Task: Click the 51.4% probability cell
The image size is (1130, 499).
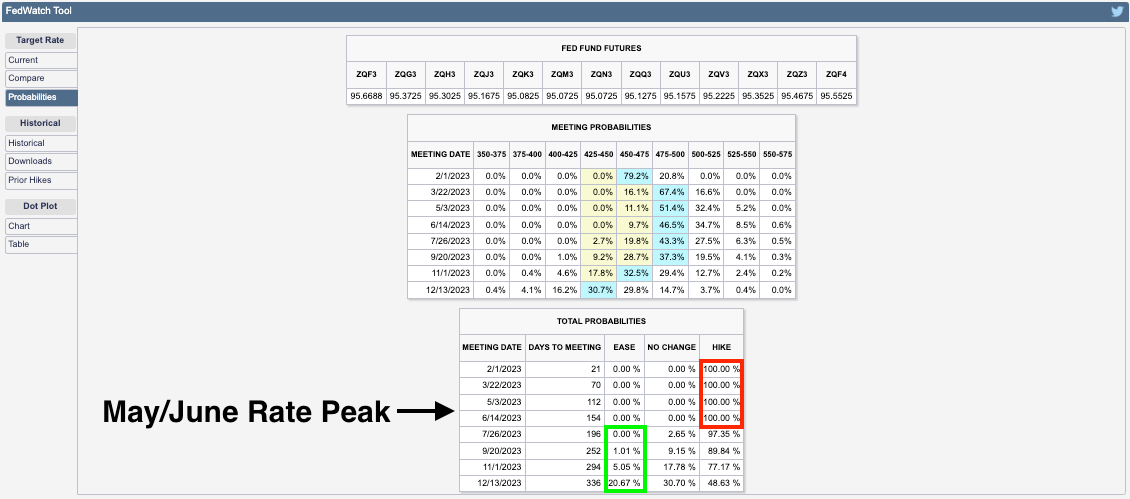Action: pos(670,208)
